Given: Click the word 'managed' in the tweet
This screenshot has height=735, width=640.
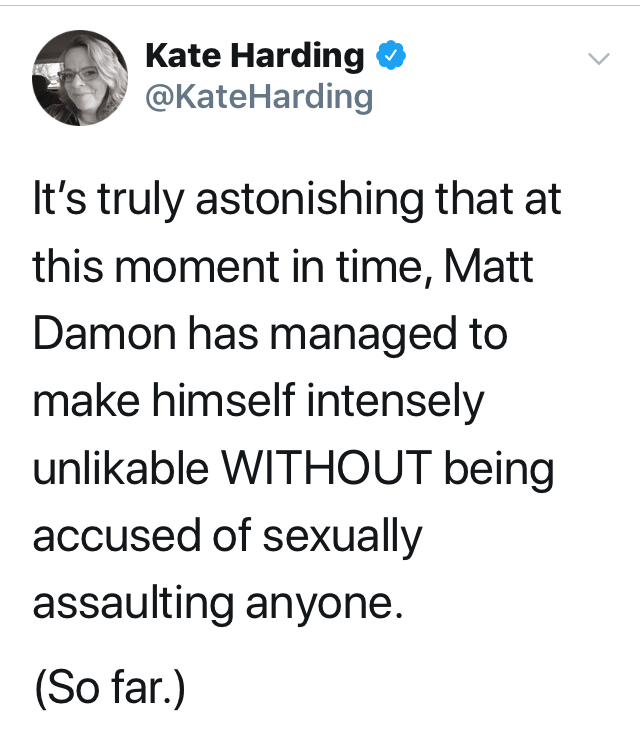Looking at the screenshot, I should (363, 336).
